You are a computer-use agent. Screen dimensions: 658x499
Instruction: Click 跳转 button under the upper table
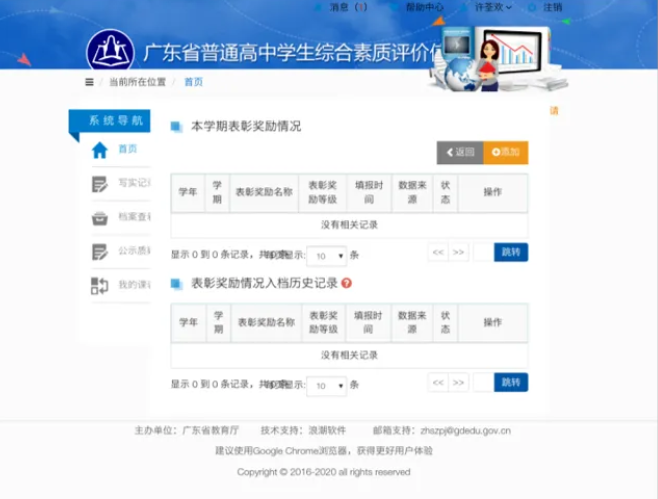pos(510,253)
